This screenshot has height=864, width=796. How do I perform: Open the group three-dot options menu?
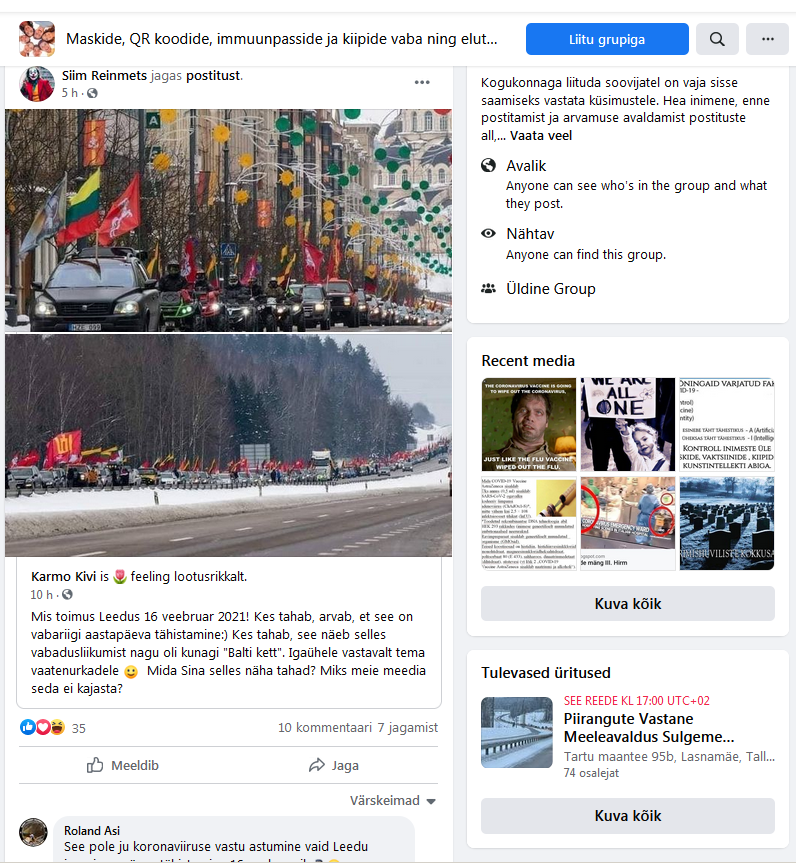tap(767, 39)
